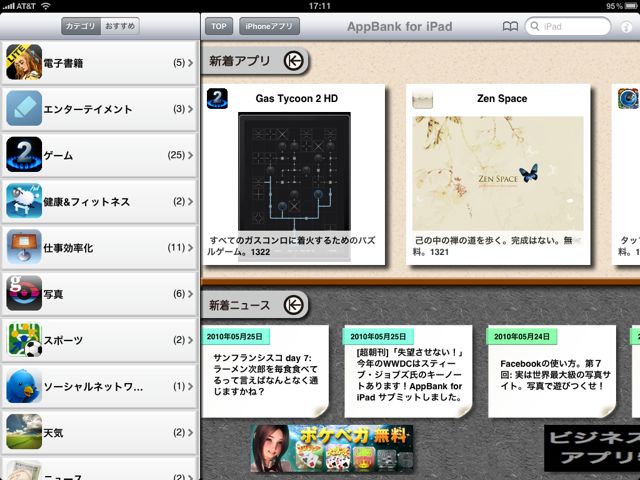
Task: Tap the info icon beside search field
Action: [626, 27]
